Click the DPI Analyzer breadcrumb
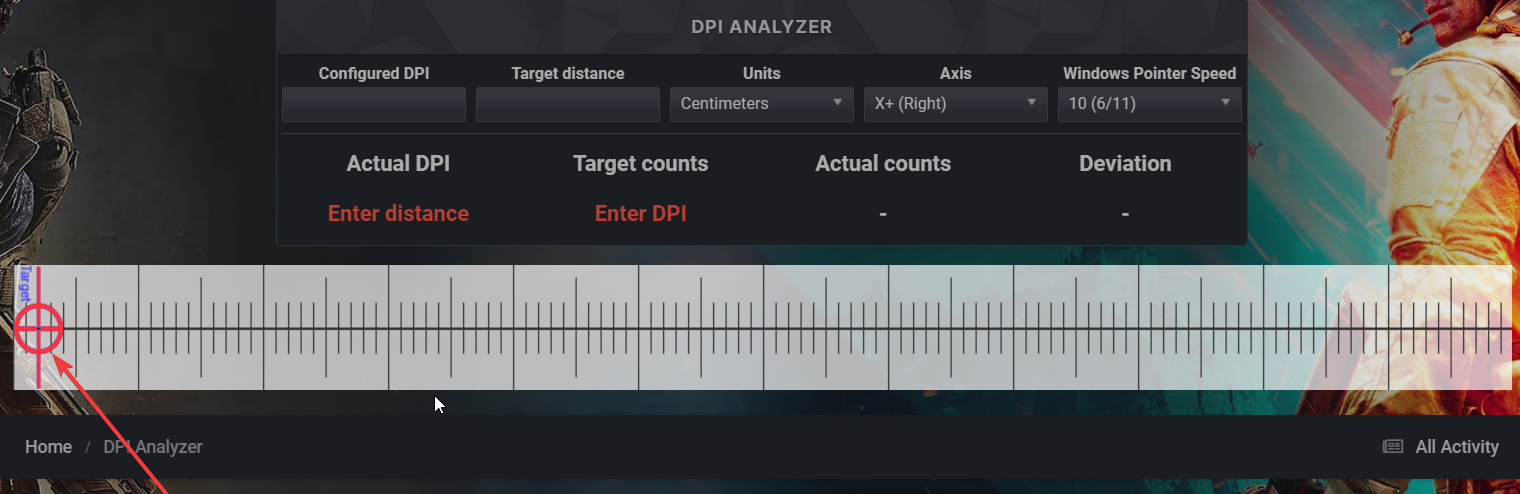 click(153, 447)
